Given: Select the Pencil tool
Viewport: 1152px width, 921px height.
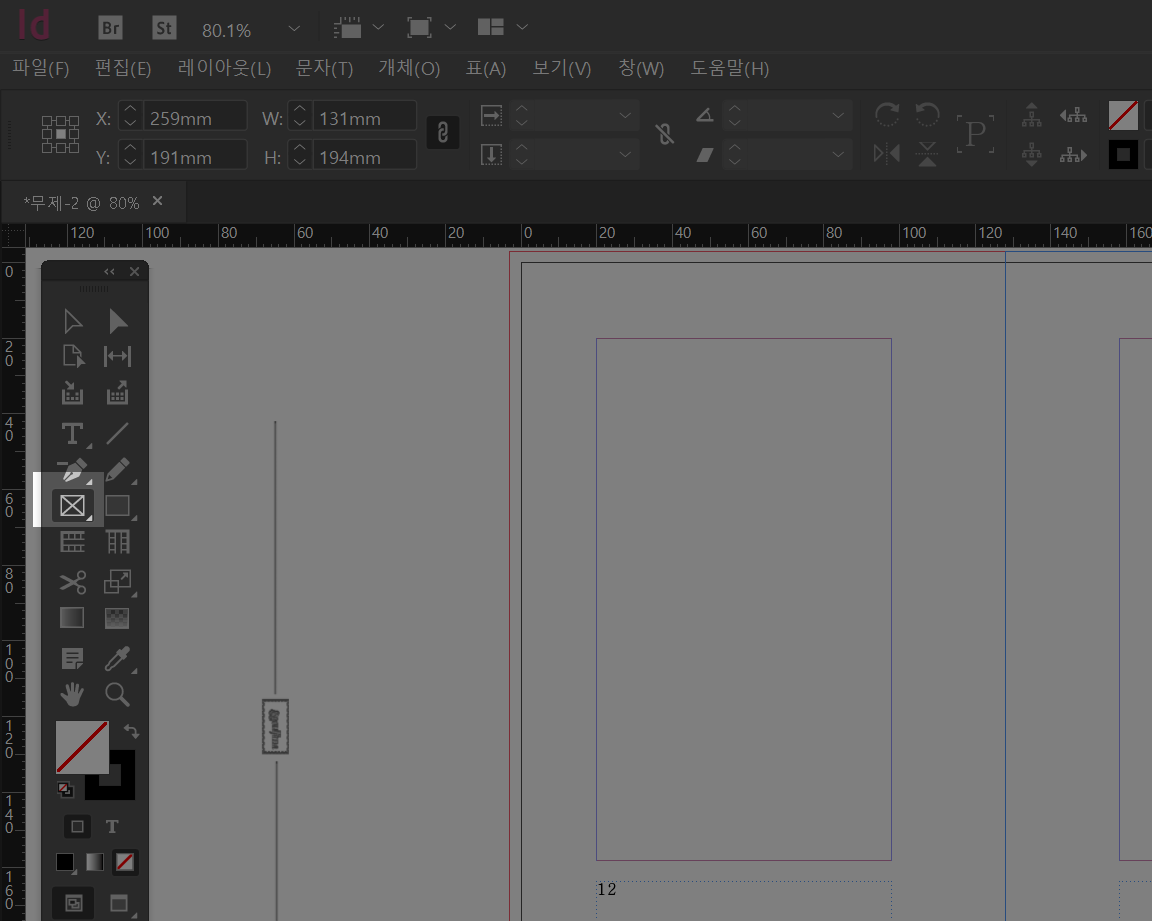Looking at the screenshot, I should click(118, 469).
